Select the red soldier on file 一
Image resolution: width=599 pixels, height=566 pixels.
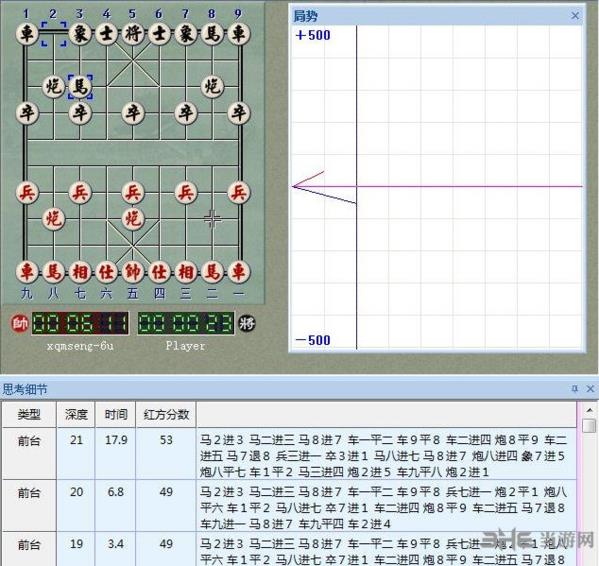coord(239,192)
